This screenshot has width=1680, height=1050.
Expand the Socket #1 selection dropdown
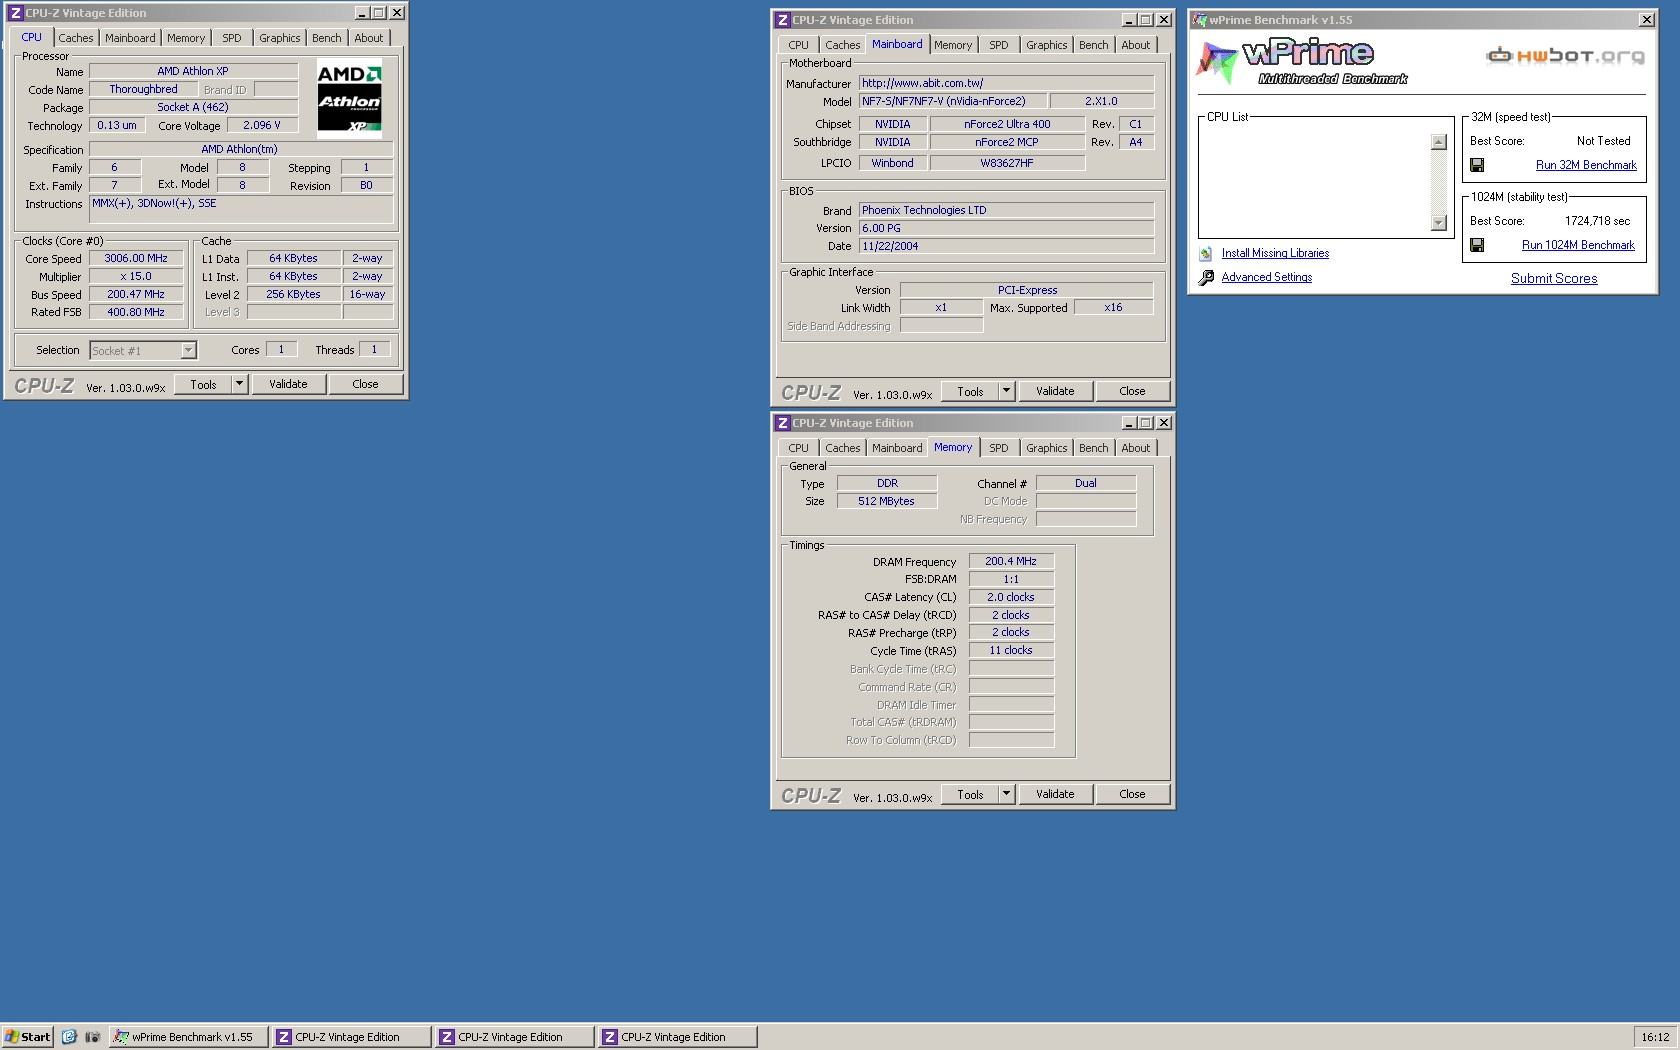click(188, 350)
